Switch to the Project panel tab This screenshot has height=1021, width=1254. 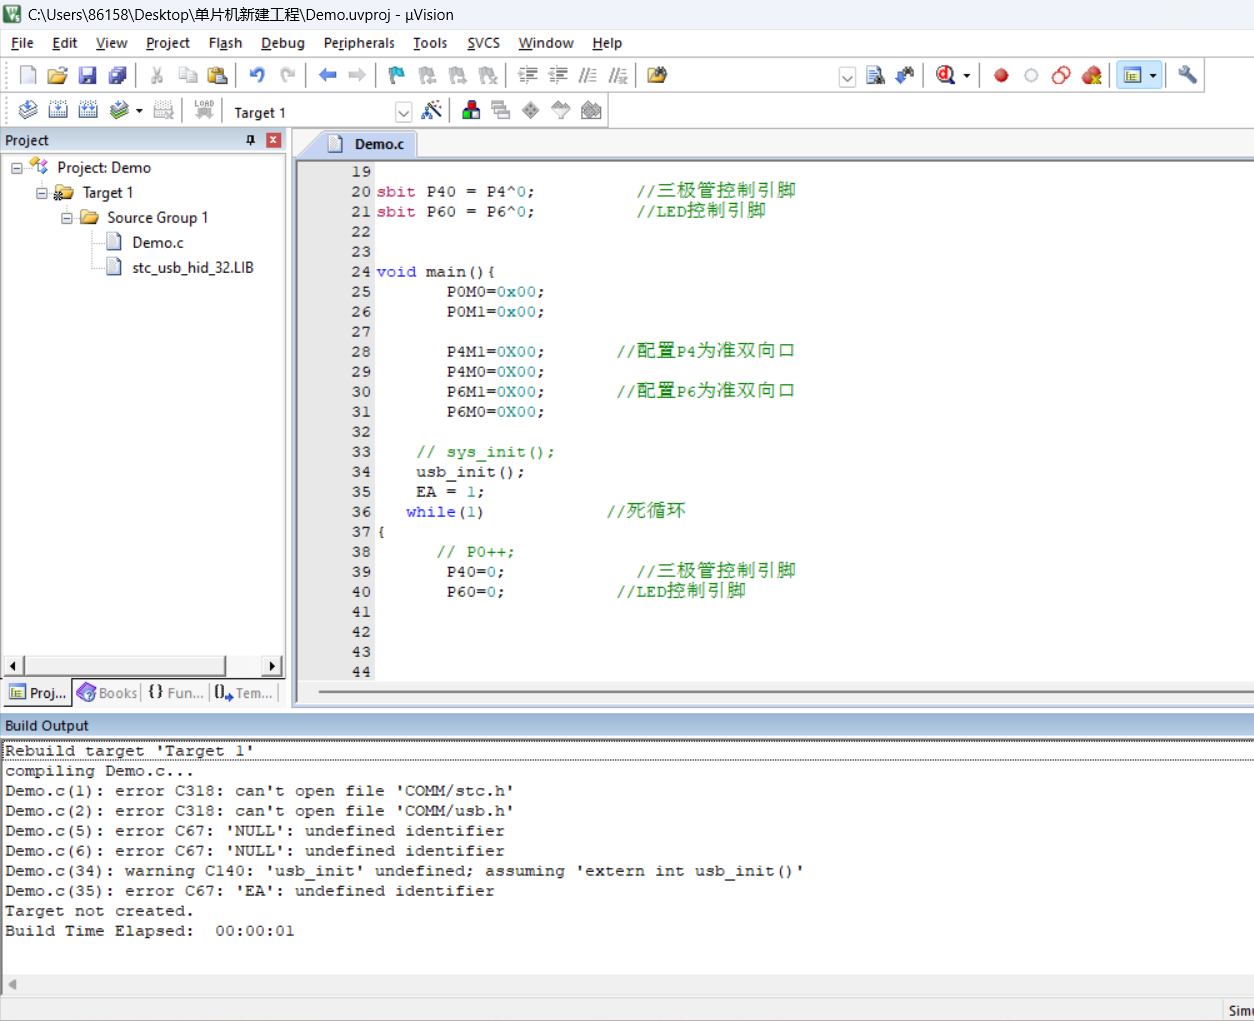pos(37,693)
